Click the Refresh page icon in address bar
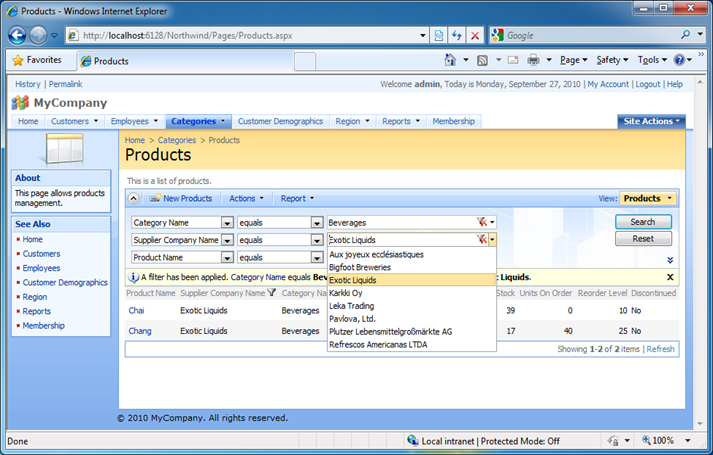Screen dimensions: 713x455 pos(457,35)
